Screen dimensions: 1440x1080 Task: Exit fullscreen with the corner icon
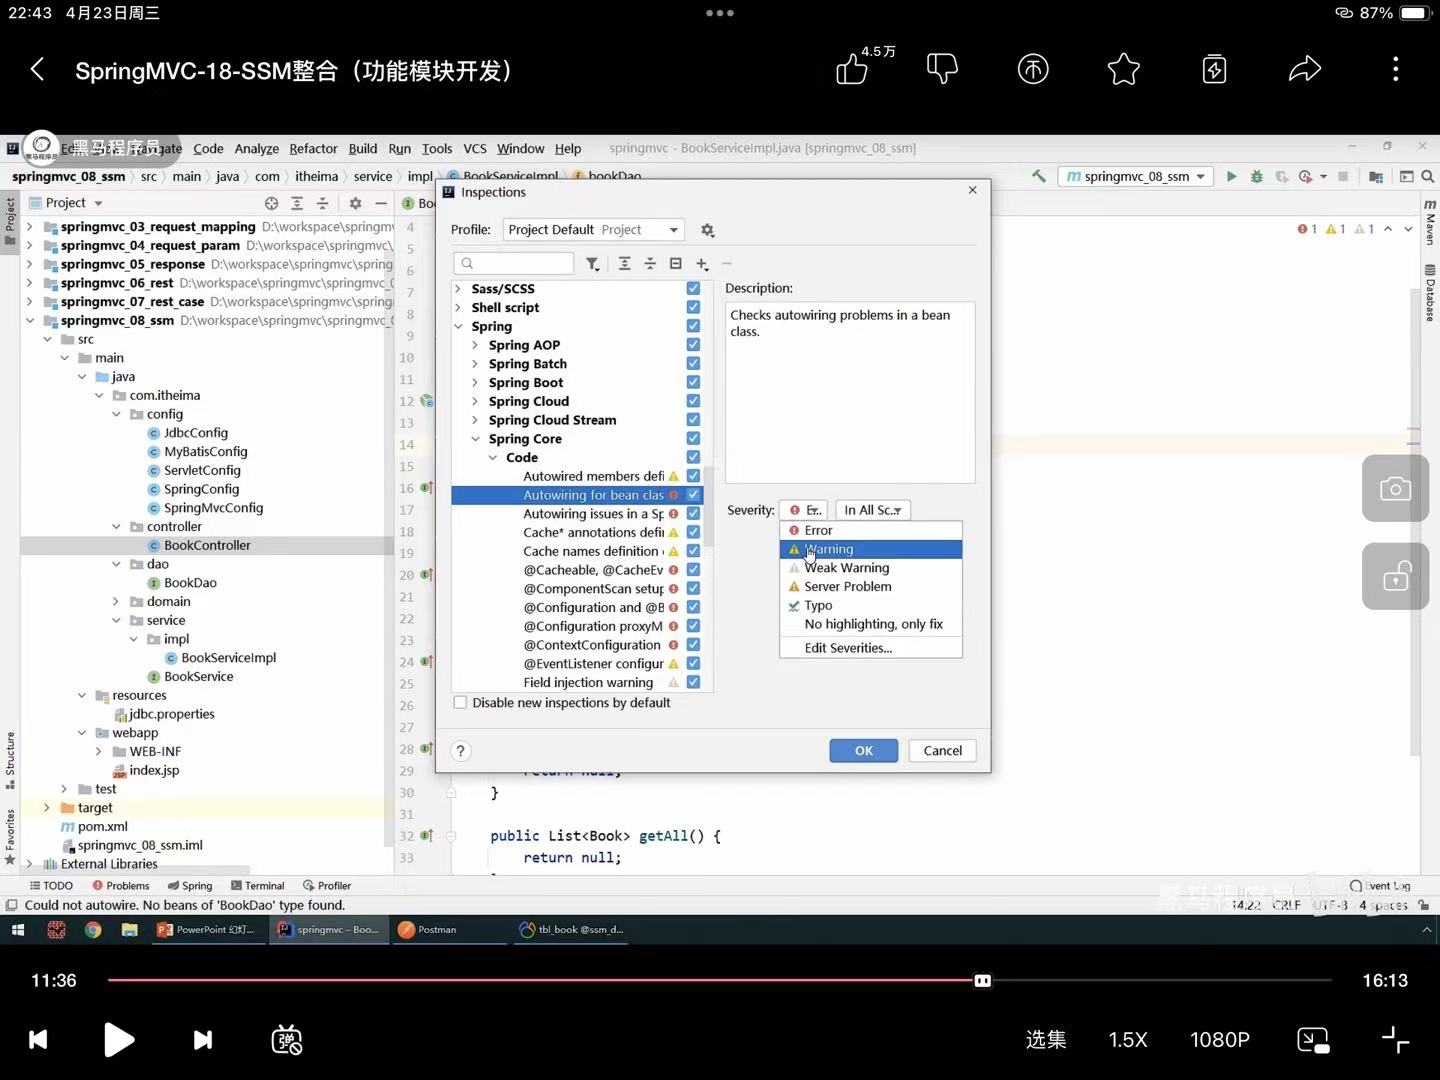tap(1396, 1040)
